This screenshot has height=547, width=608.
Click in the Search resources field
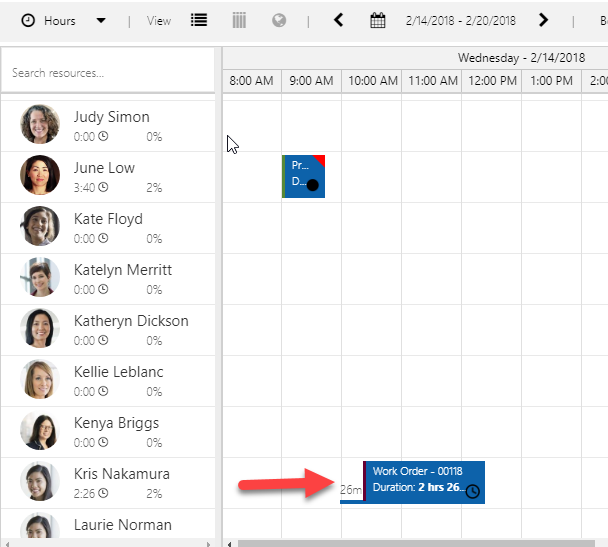tap(108, 72)
